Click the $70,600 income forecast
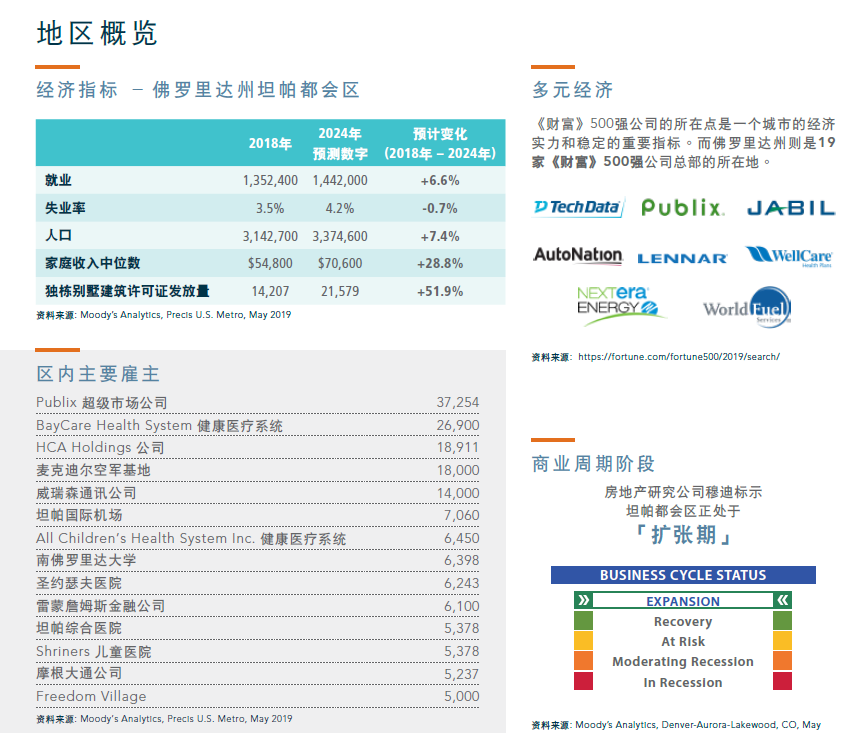The image size is (858, 733). click(x=340, y=264)
